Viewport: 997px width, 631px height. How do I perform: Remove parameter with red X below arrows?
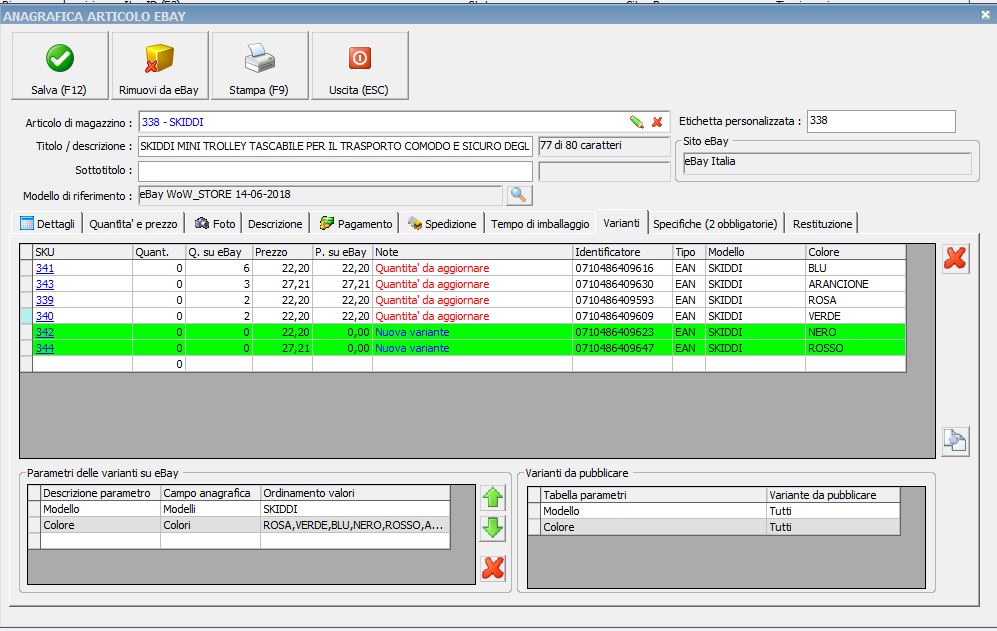pyautogui.click(x=493, y=568)
